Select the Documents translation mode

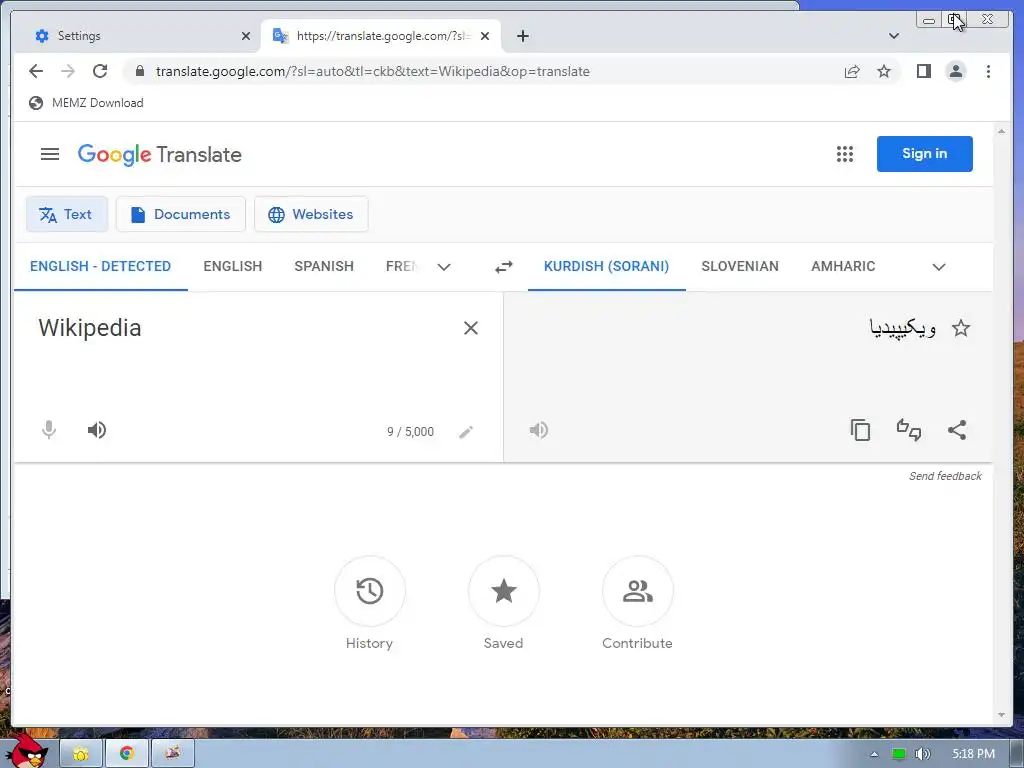click(x=181, y=214)
